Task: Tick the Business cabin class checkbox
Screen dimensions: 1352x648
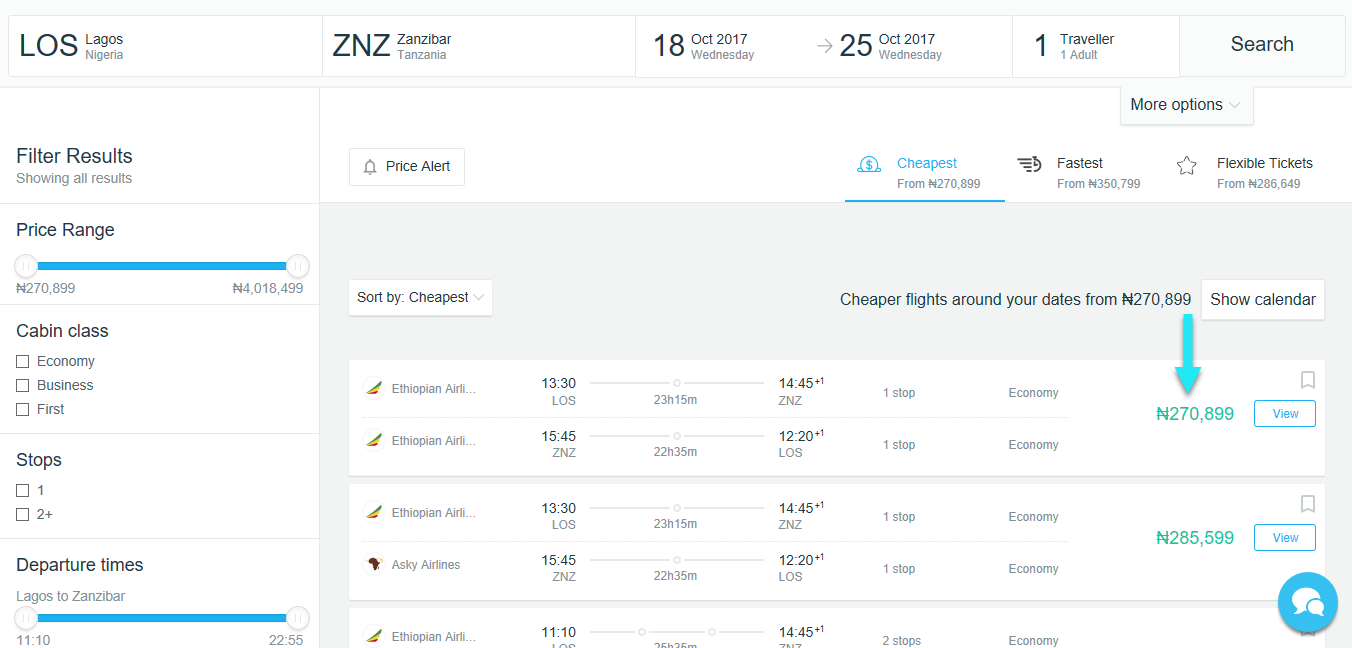Action: pos(22,386)
